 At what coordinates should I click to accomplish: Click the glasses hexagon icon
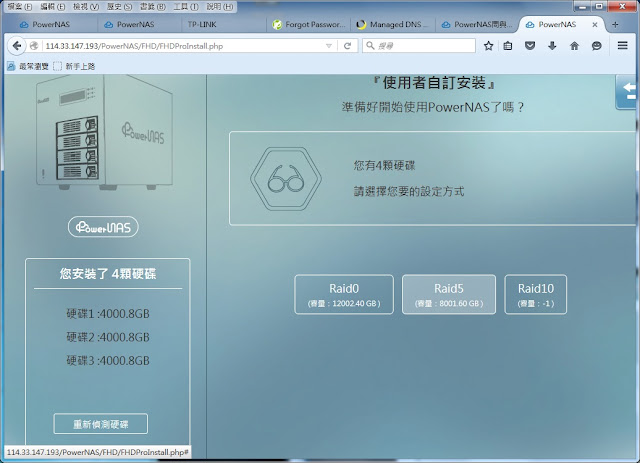[x=286, y=178]
